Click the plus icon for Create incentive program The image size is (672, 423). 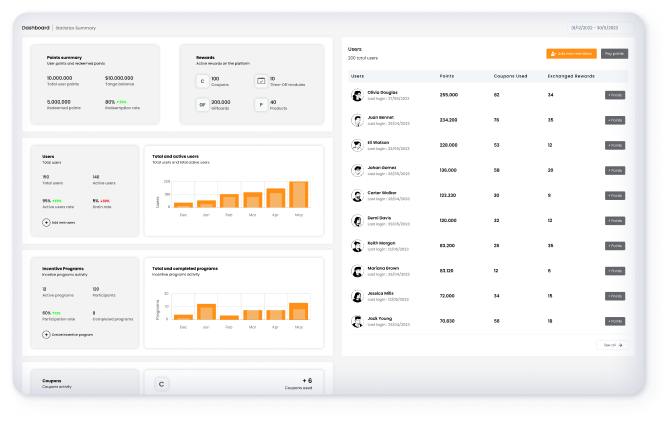pyautogui.click(x=46, y=334)
